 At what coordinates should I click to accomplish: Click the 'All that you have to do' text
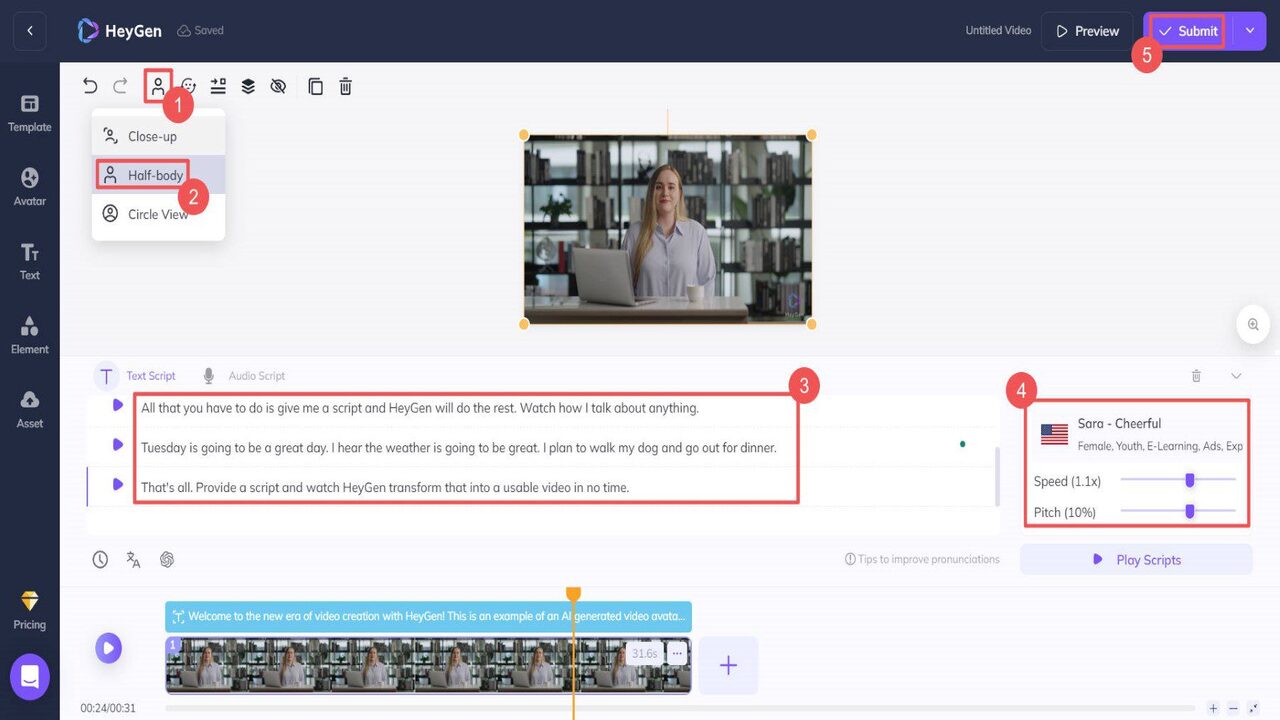(420, 408)
